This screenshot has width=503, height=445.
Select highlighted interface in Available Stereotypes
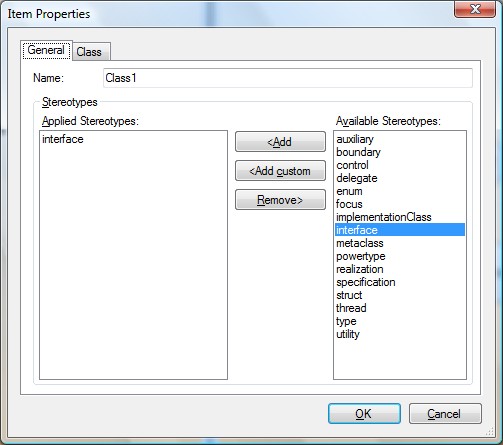point(400,230)
